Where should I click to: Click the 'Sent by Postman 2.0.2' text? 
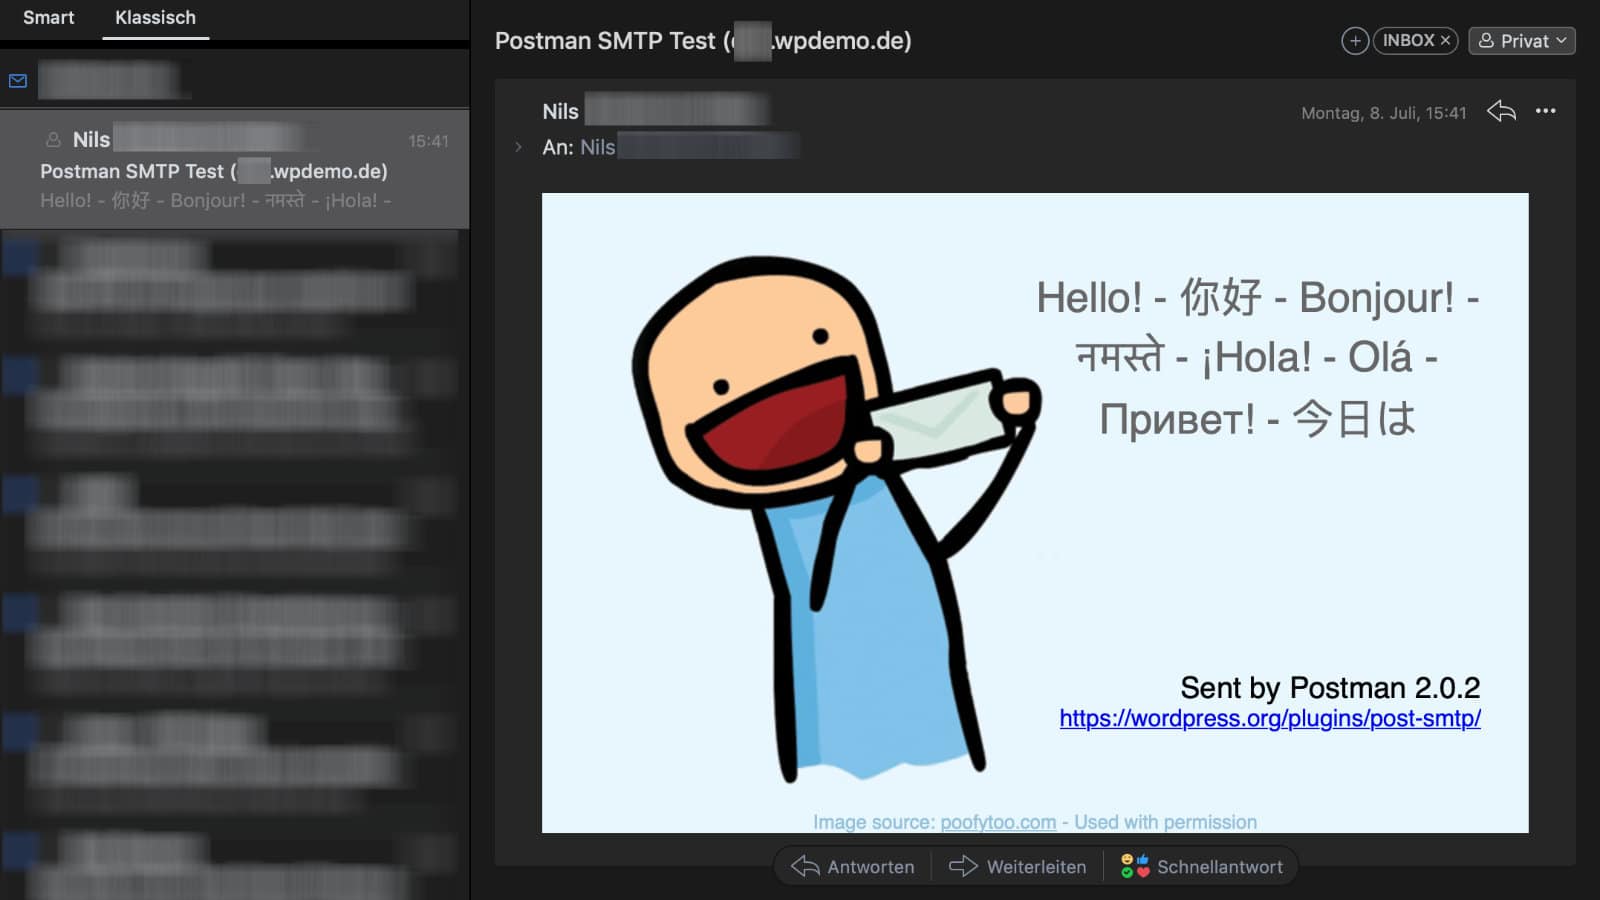(x=1330, y=687)
